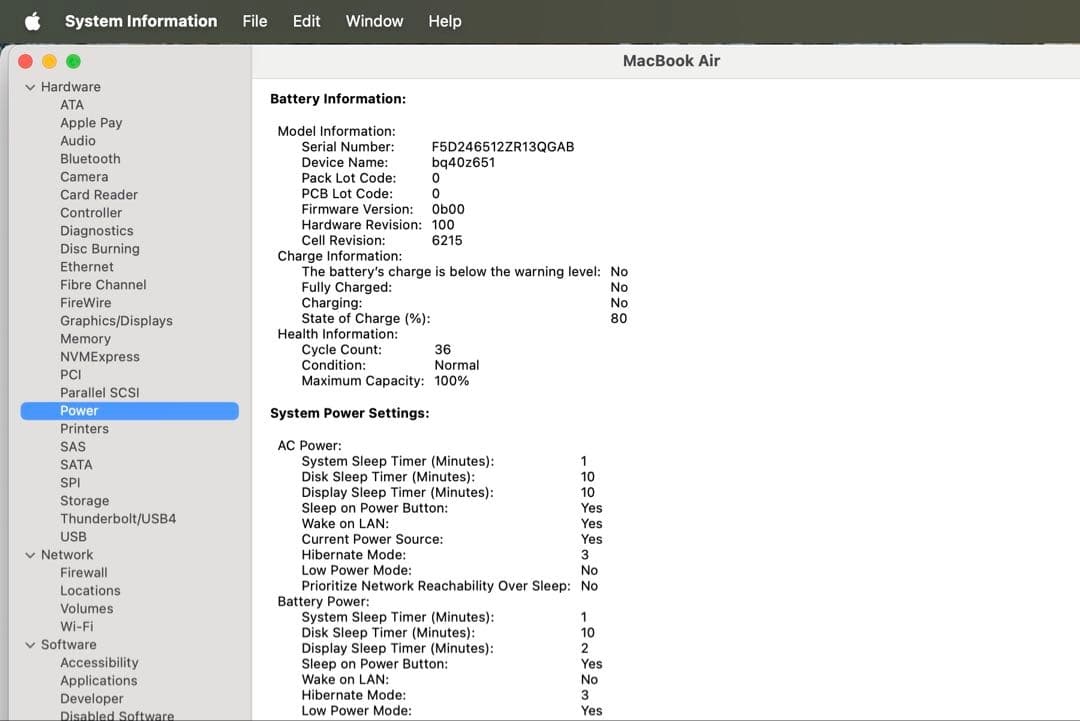View Applications under Software
The height and width of the screenshot is (721, 1080).
point(98,680)
